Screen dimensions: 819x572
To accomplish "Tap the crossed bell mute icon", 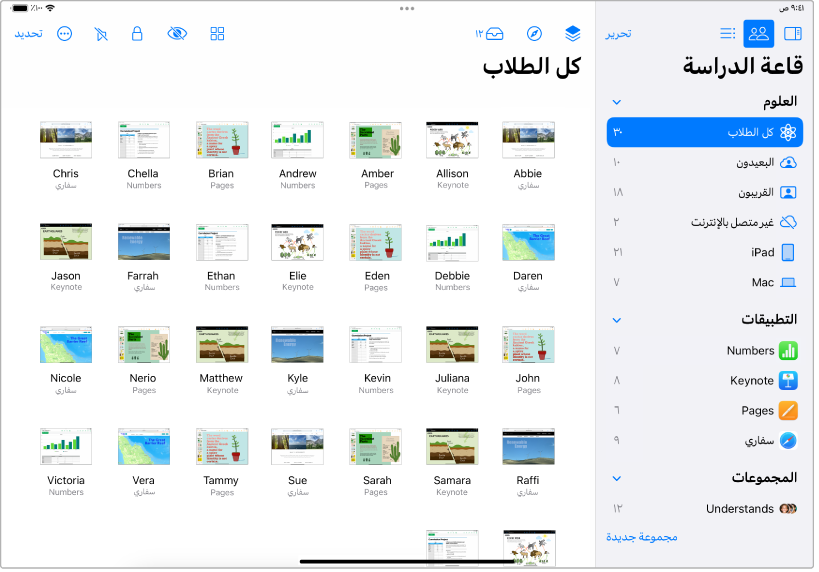I will [101, 34].
